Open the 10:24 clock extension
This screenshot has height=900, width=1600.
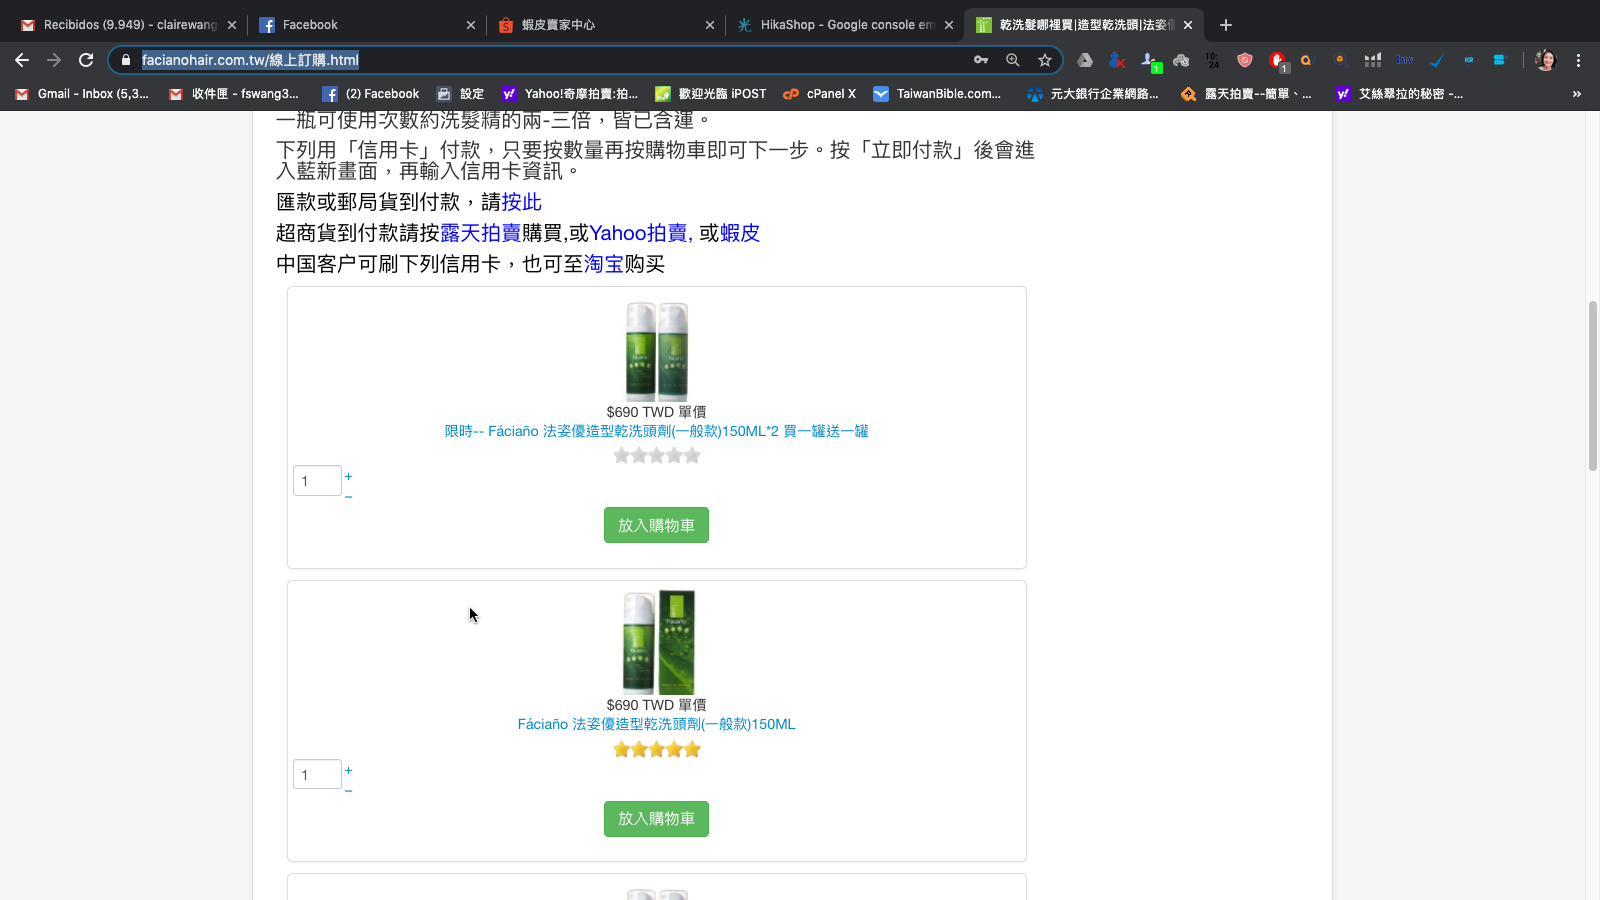click(1213, 60)
